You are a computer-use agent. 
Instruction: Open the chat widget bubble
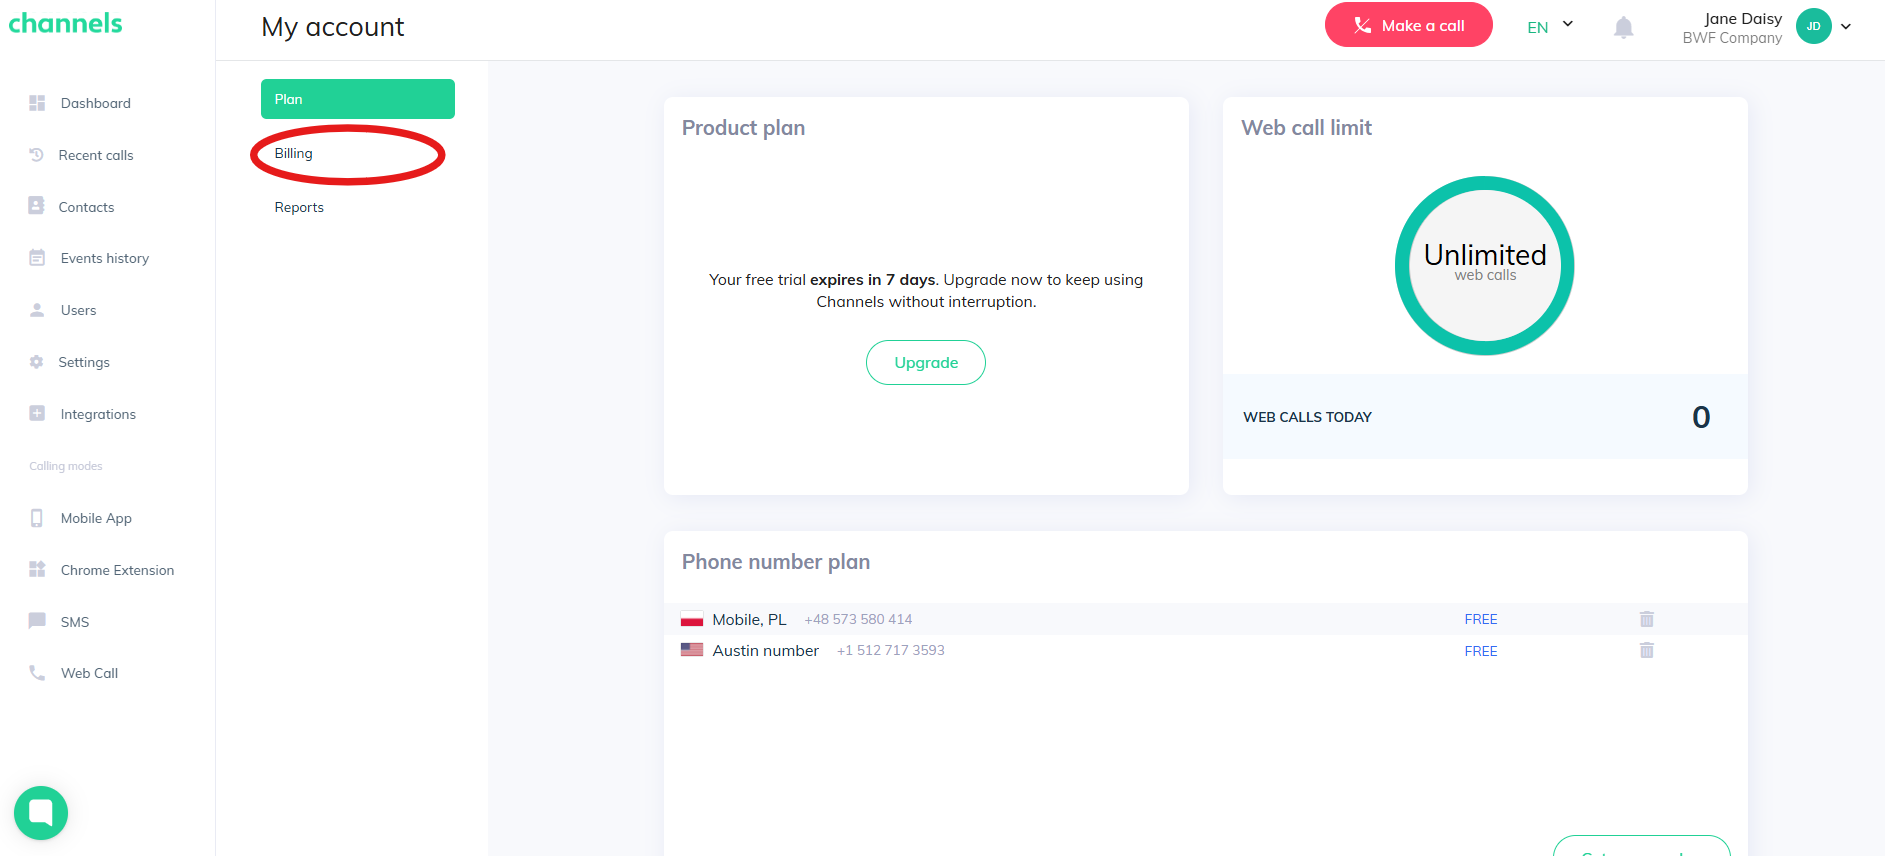pyautogui.click(x=41, y=813)
